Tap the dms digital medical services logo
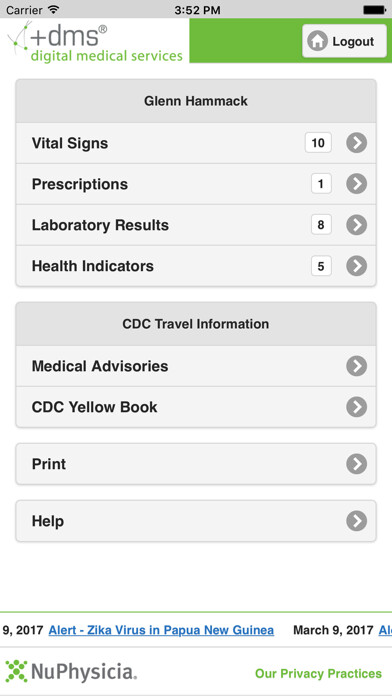The width and height of the screenshot is (392, 696). [x=95, y=41]
